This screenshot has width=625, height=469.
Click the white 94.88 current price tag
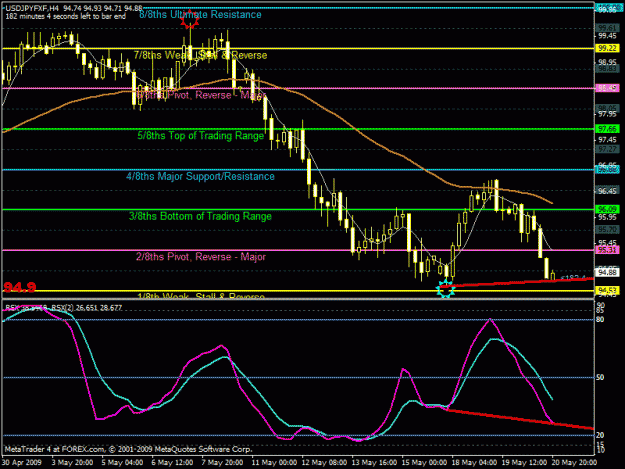click(607, 273)
